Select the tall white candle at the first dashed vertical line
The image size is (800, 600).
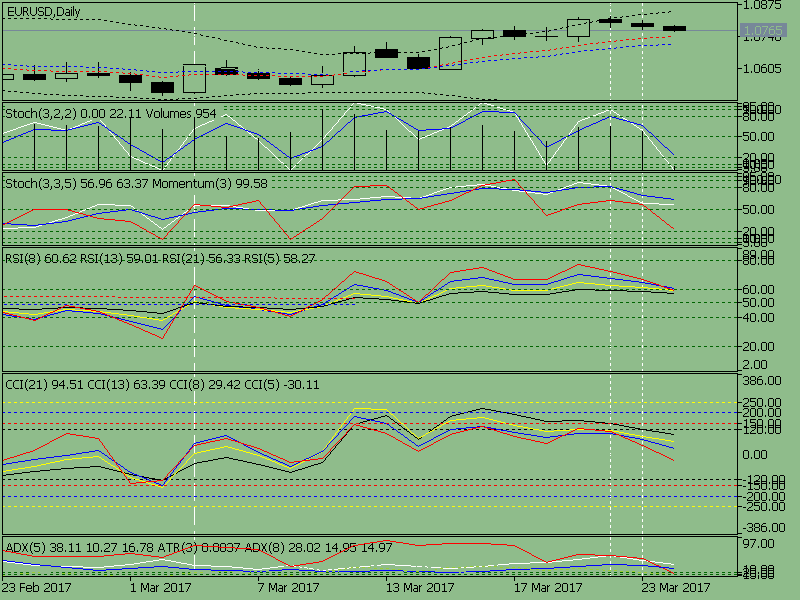pyautogui.click(x=194, y=78)
